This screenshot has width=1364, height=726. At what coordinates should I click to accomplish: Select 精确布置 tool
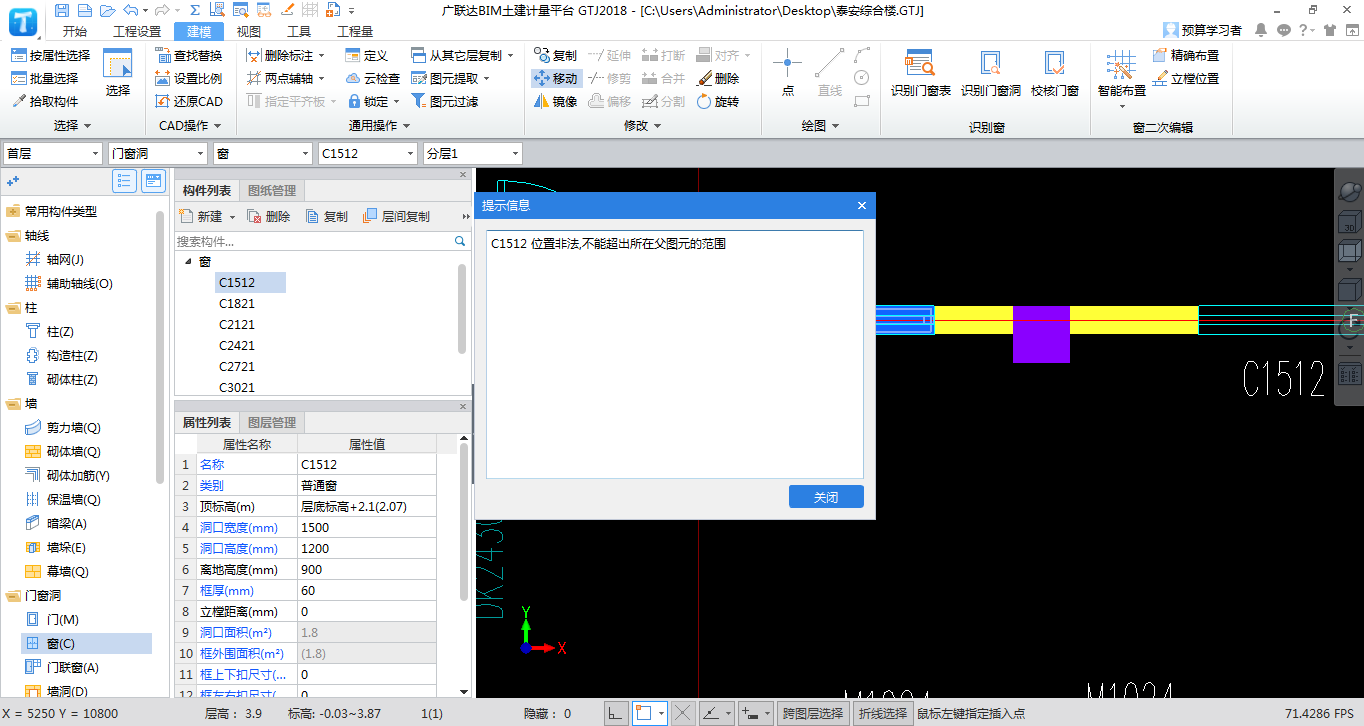pos(1186,55)
